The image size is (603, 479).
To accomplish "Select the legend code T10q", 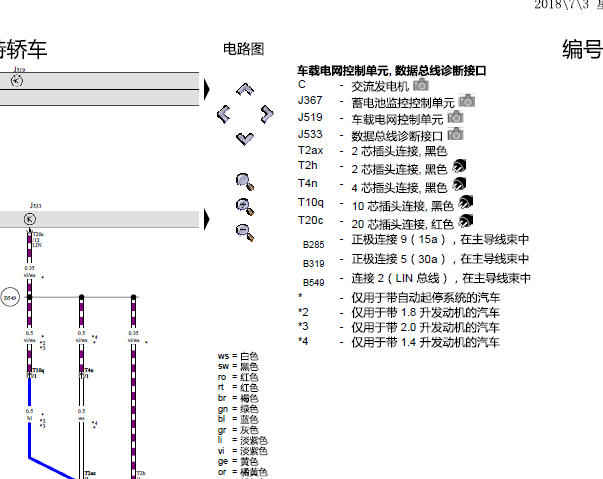I will point(311,202).
